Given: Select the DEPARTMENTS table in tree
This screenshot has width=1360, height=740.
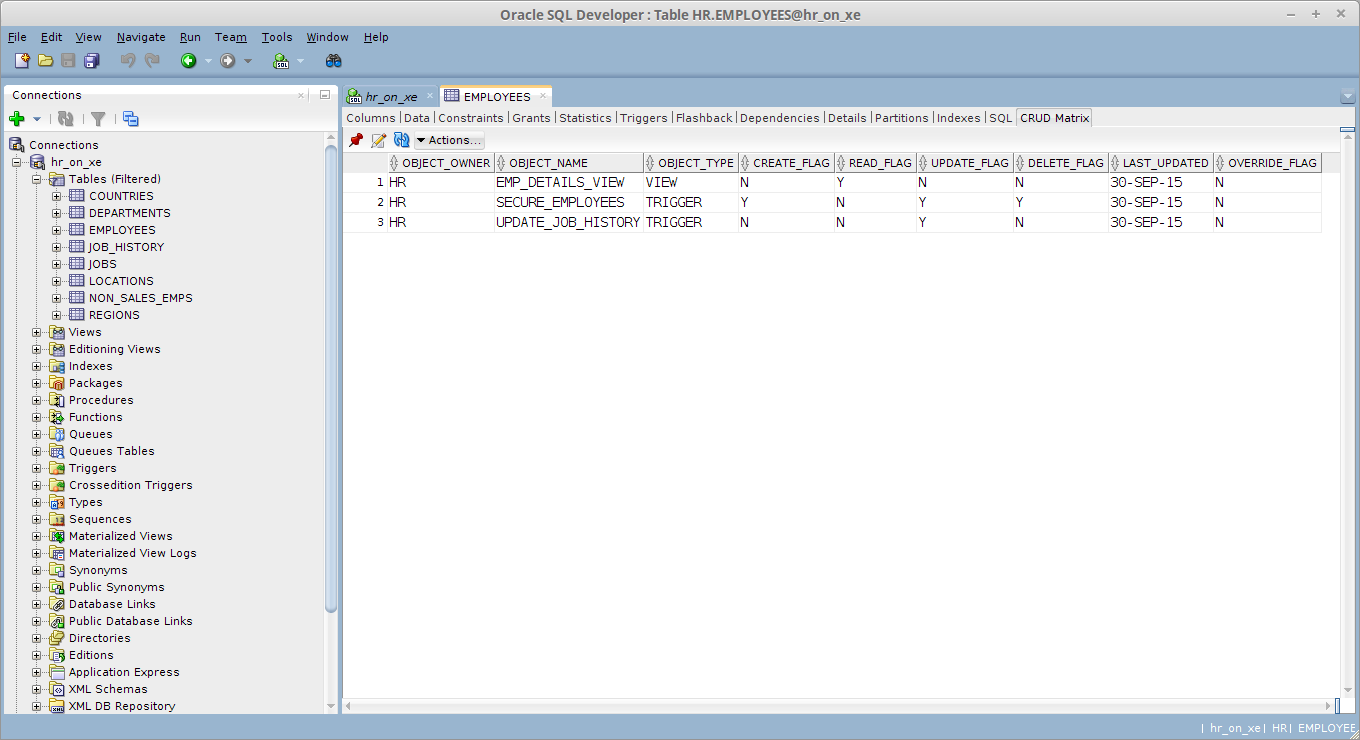Looking at the screenshot, I should 129,213.
